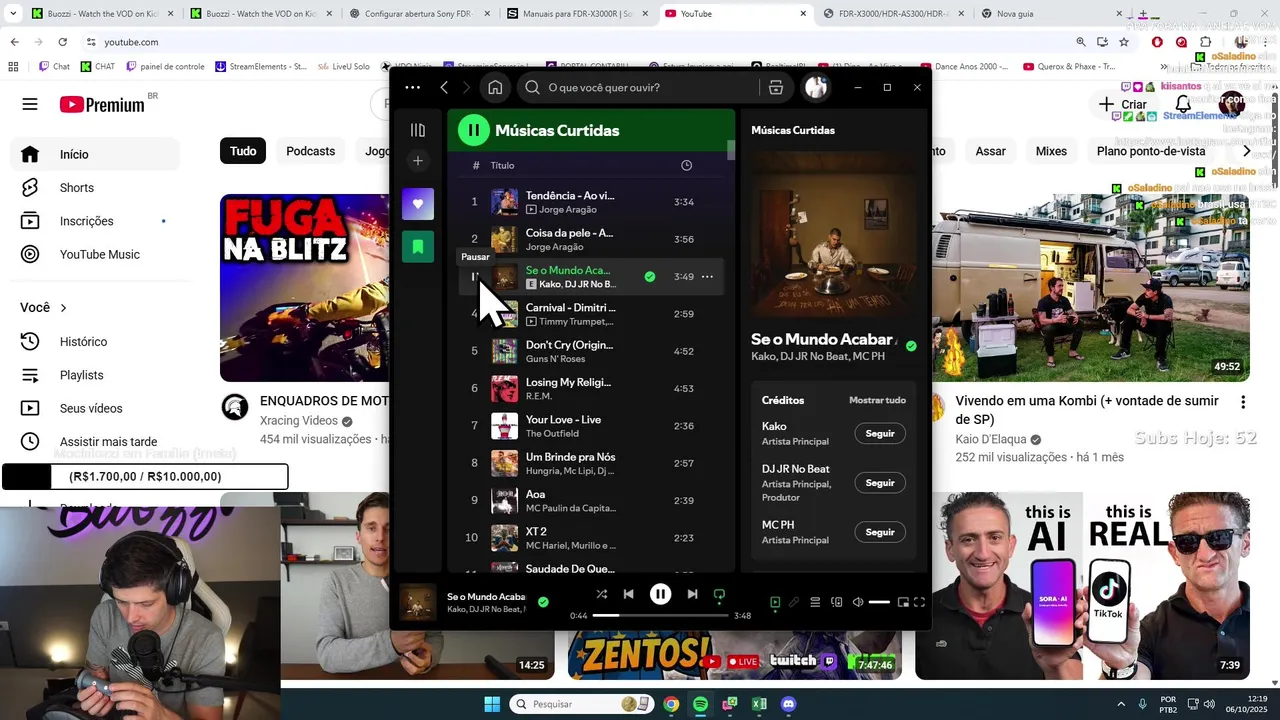The height and width of the screenshot is (720, 1280).
Task: Open the play queue
Action: click(815, 602)
